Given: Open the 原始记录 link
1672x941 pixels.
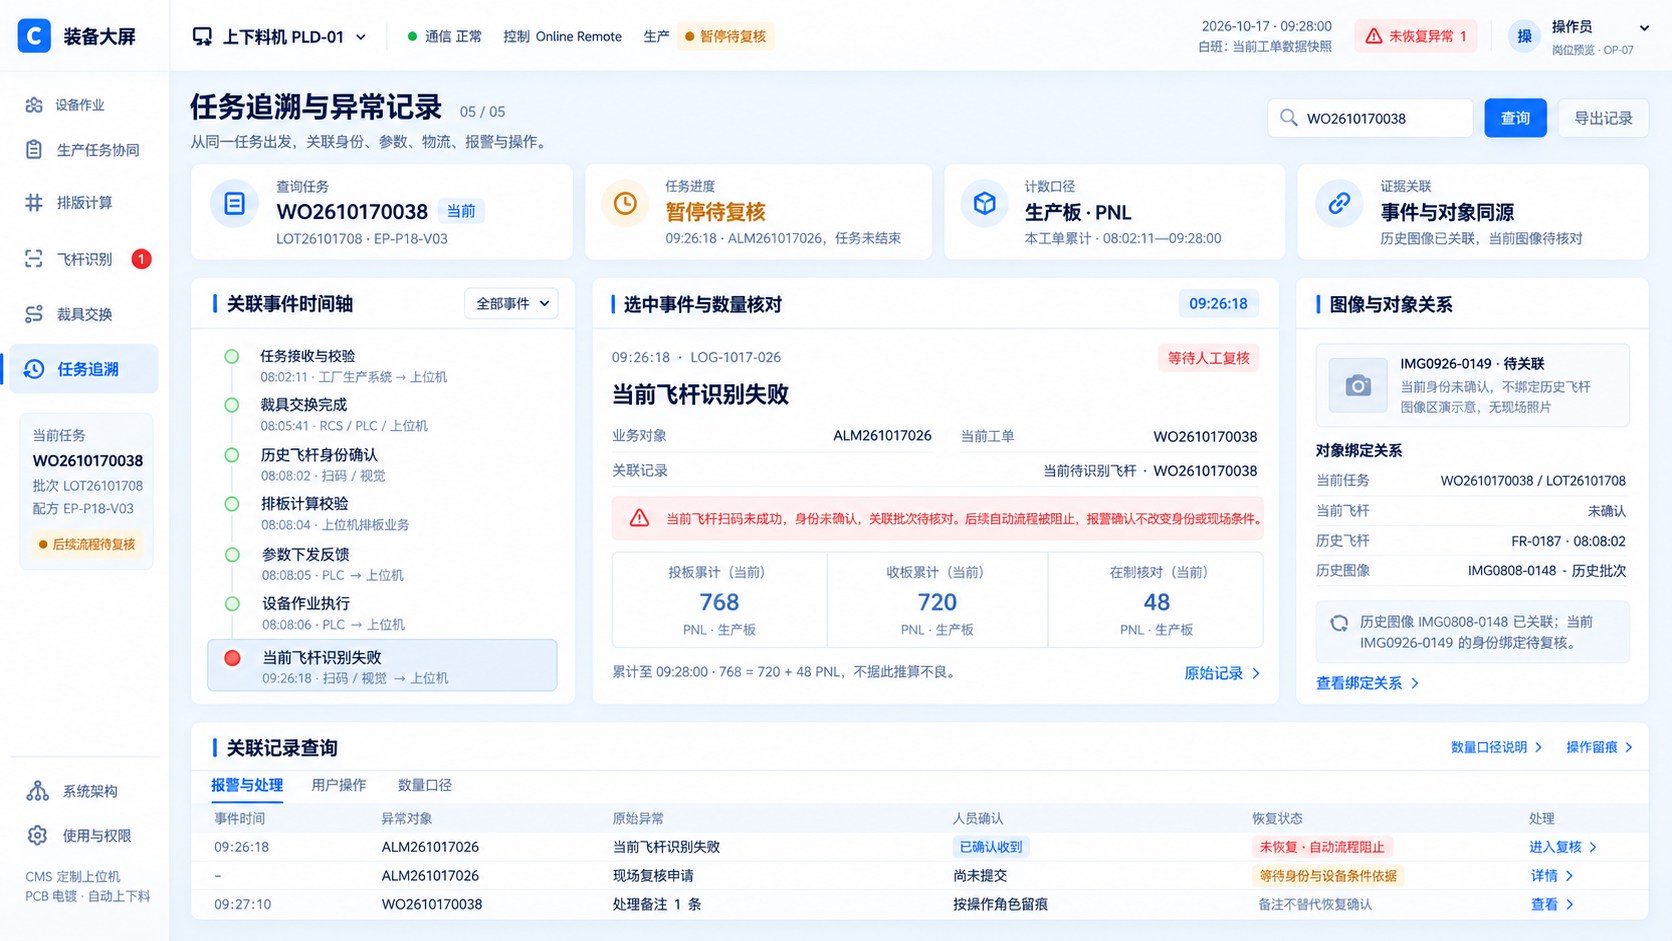Looking at the screenshot, I should [1222, 673].
